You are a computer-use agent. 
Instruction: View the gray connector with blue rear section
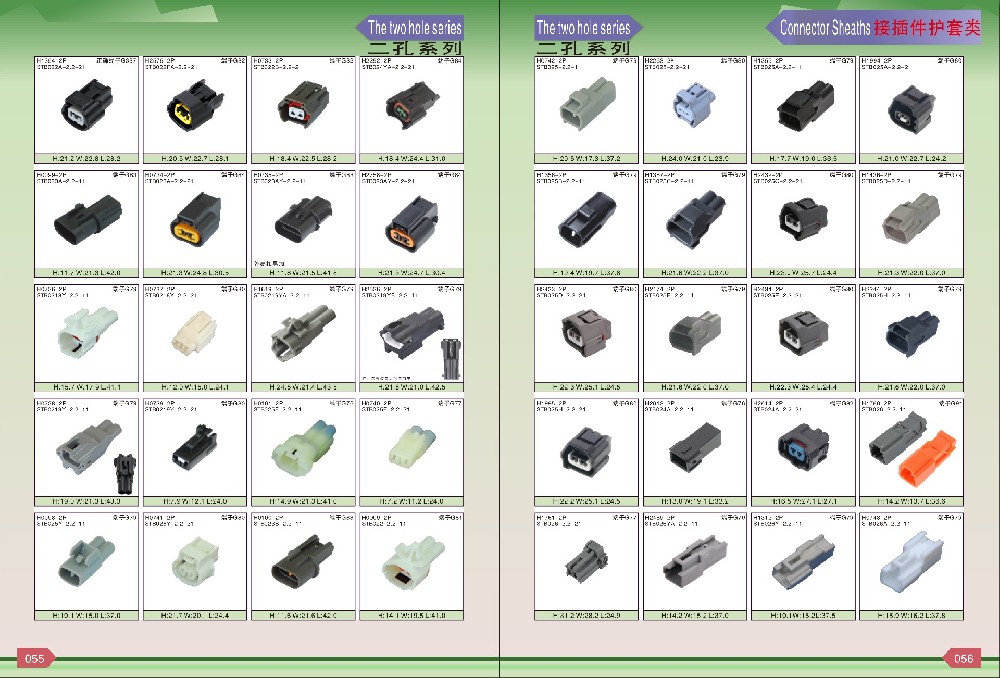point(804,561)
